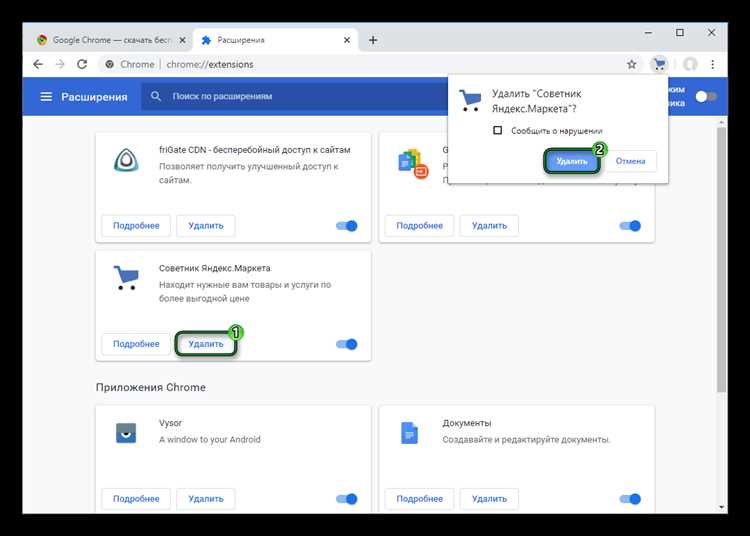The width and height of the screenshot is (750, 536).
Task: Click the shopping cart extension icon in toolbar
Action: coord(659,64)
